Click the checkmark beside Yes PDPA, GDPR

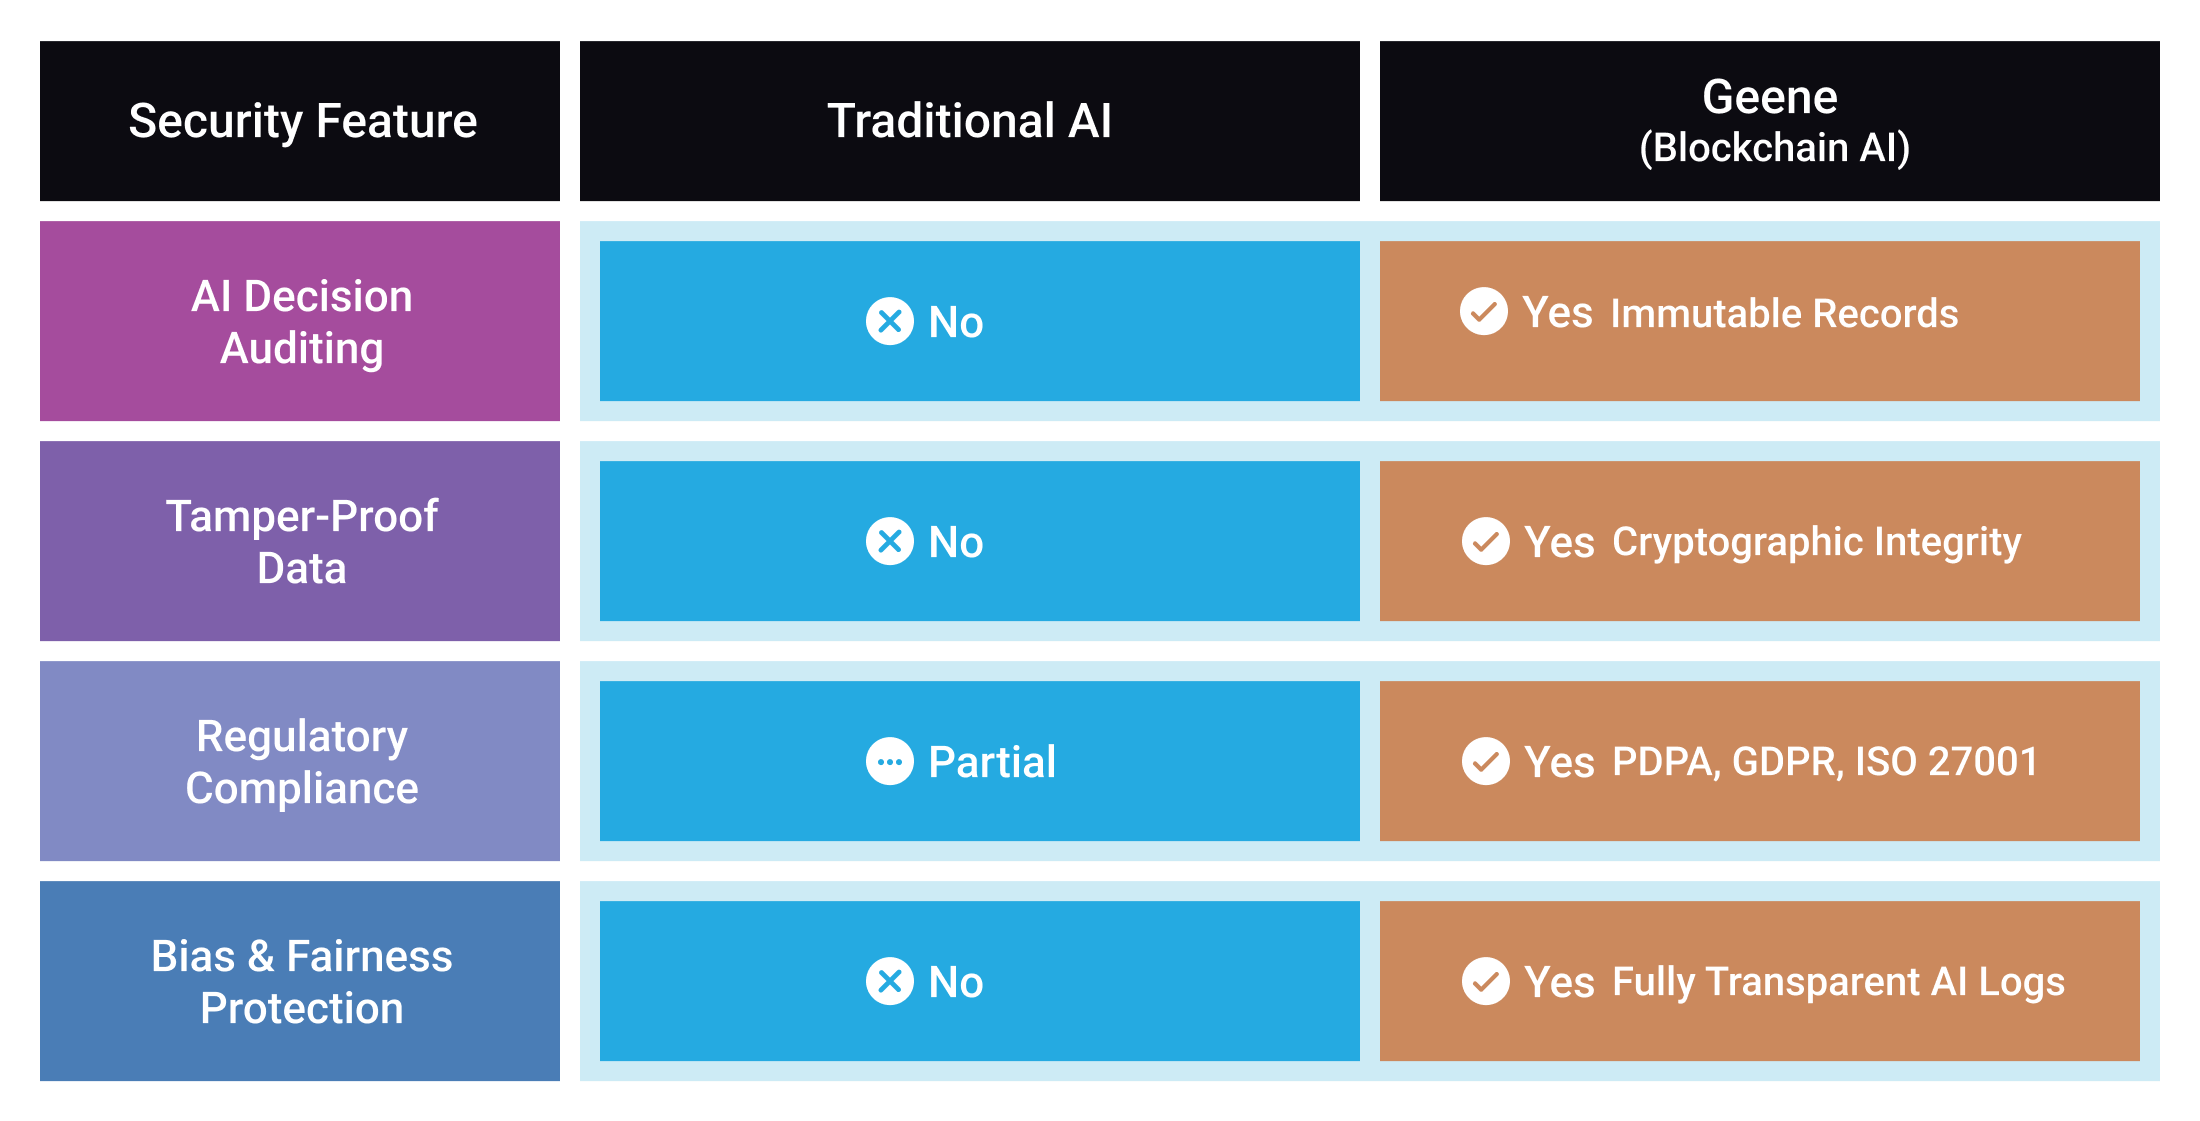[1486, 761]
